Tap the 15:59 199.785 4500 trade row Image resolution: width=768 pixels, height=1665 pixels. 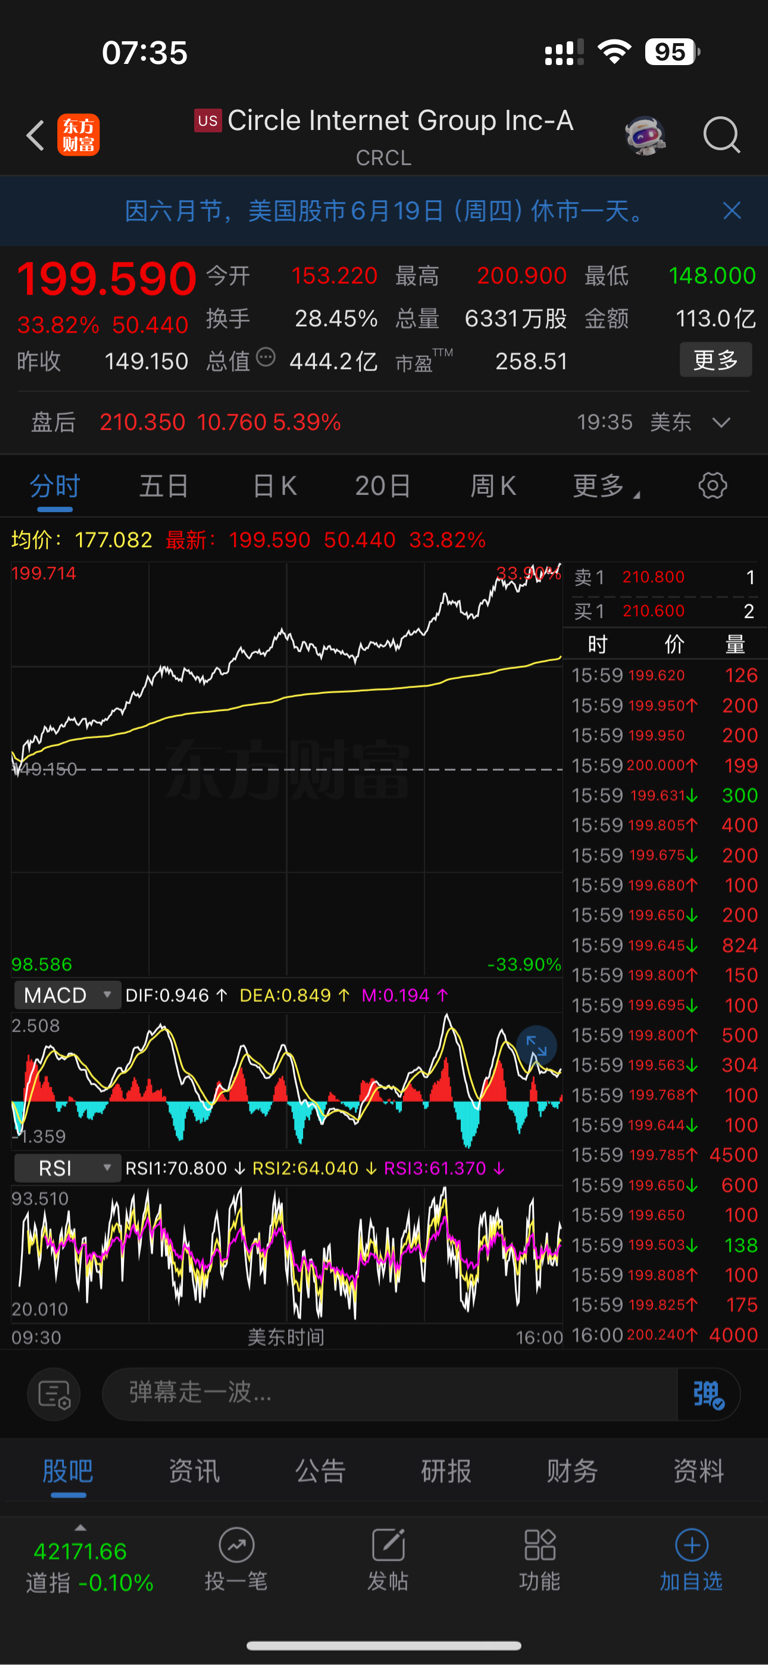(x=665, y=1155)
